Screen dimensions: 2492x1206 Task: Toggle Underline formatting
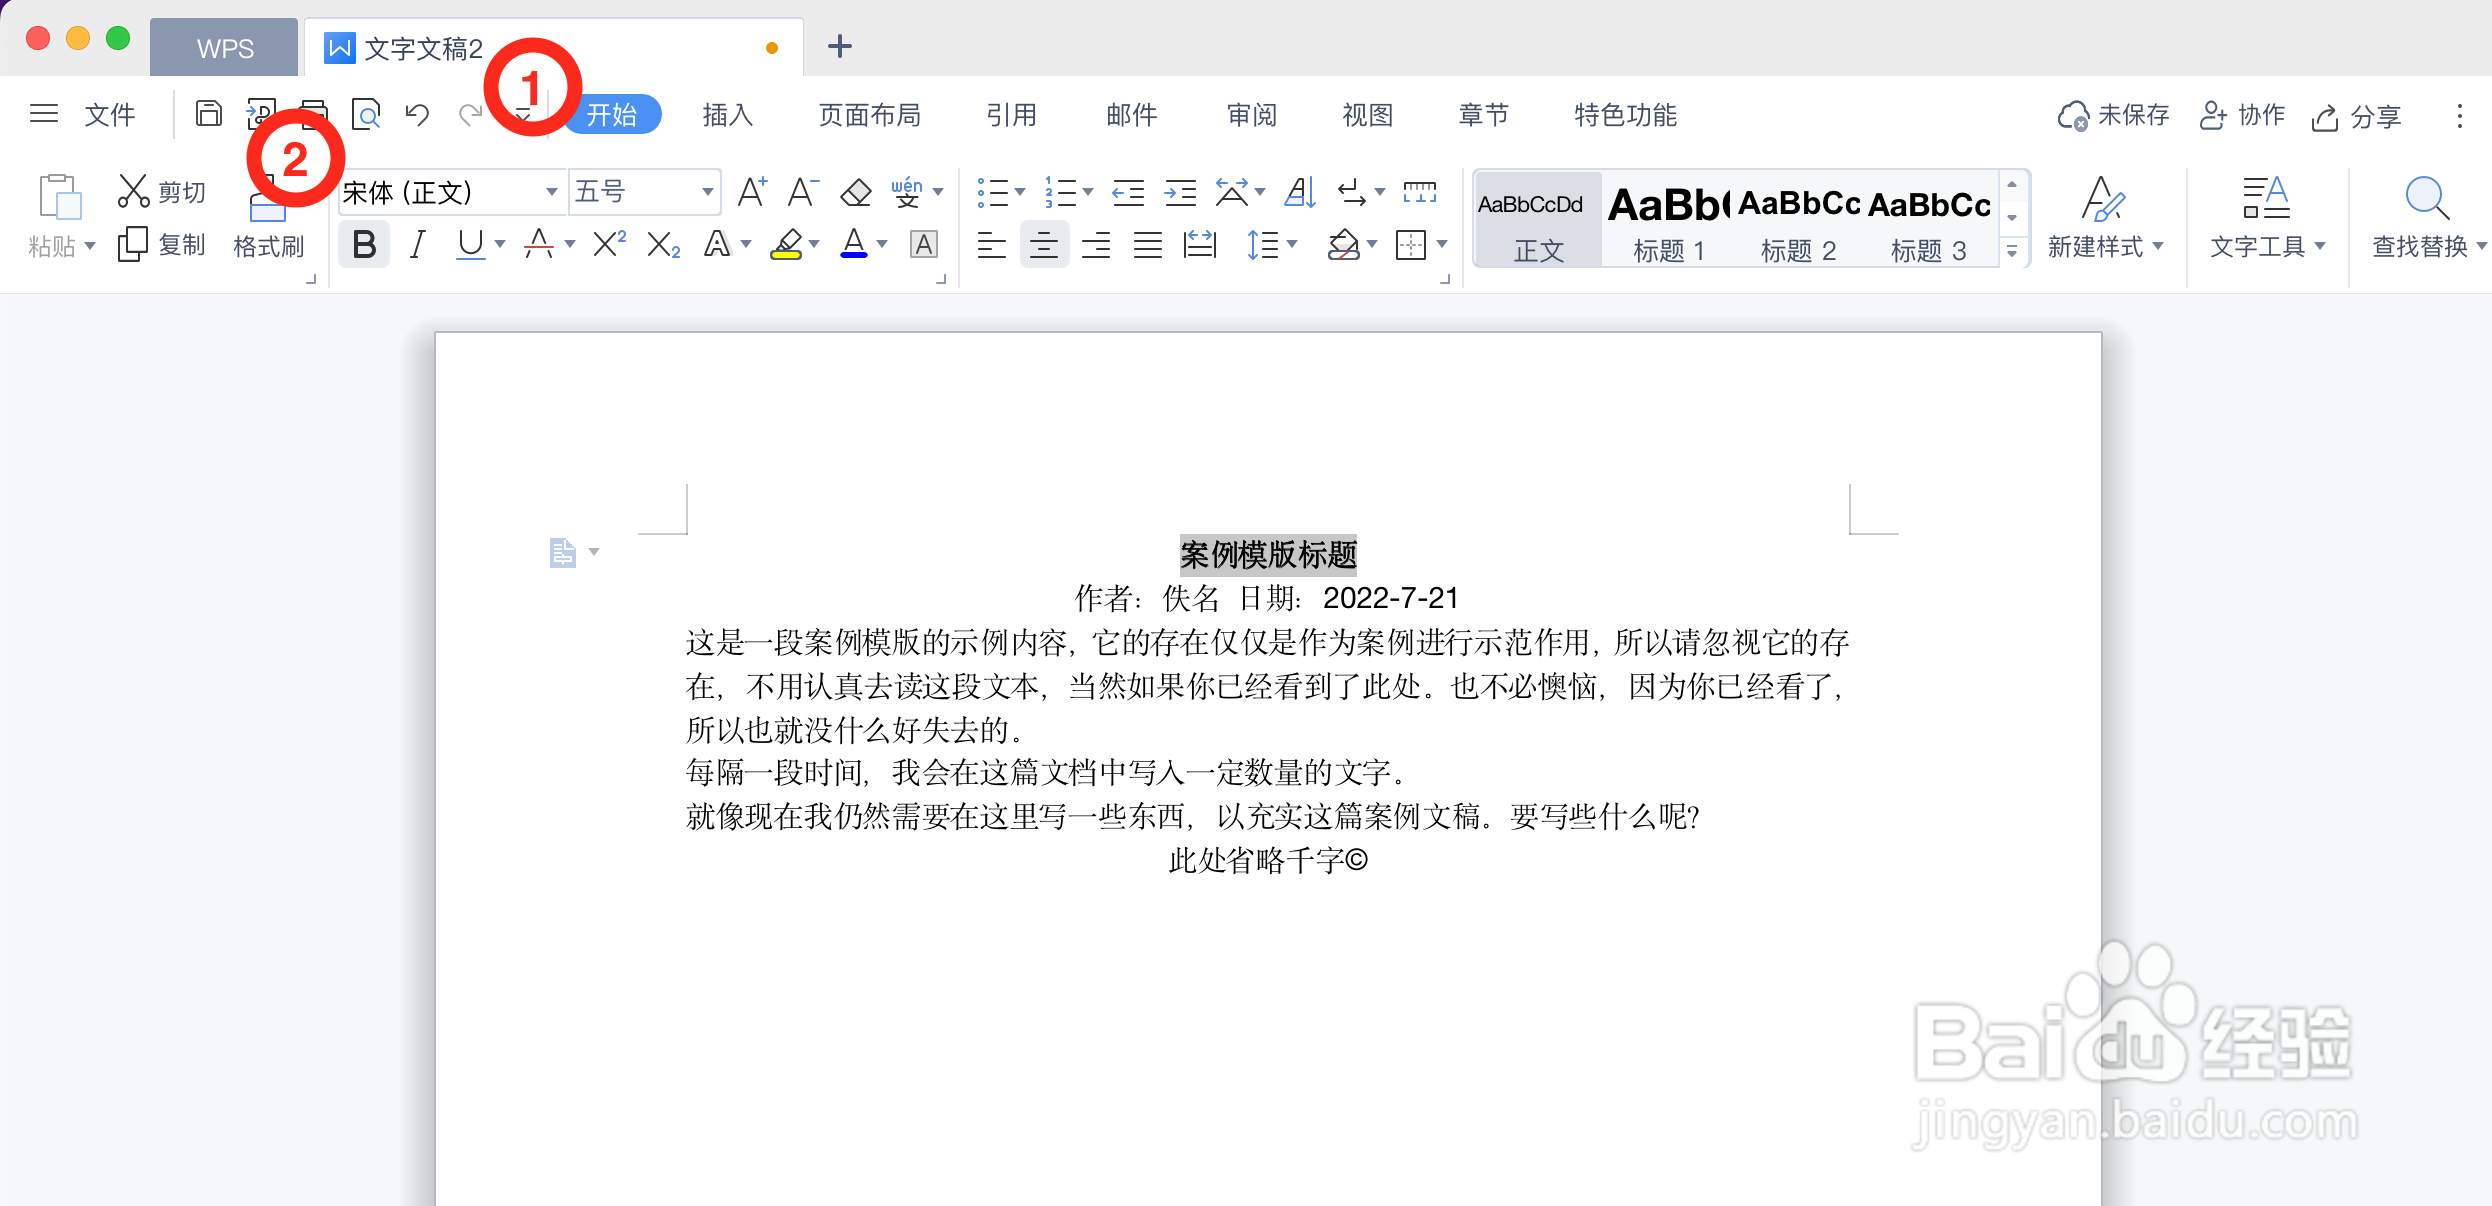click(x=470, y=244)
